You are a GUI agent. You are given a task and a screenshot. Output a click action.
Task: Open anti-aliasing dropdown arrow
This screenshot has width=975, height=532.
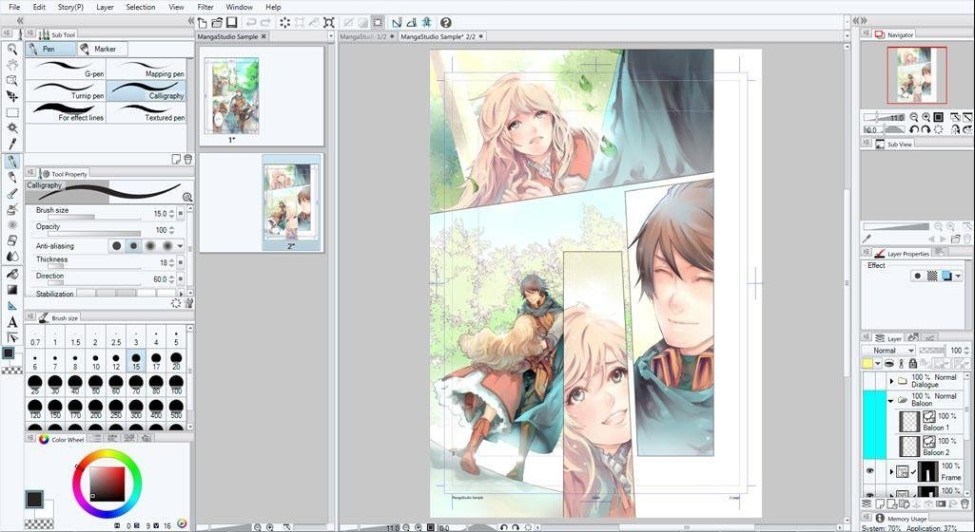180,246
